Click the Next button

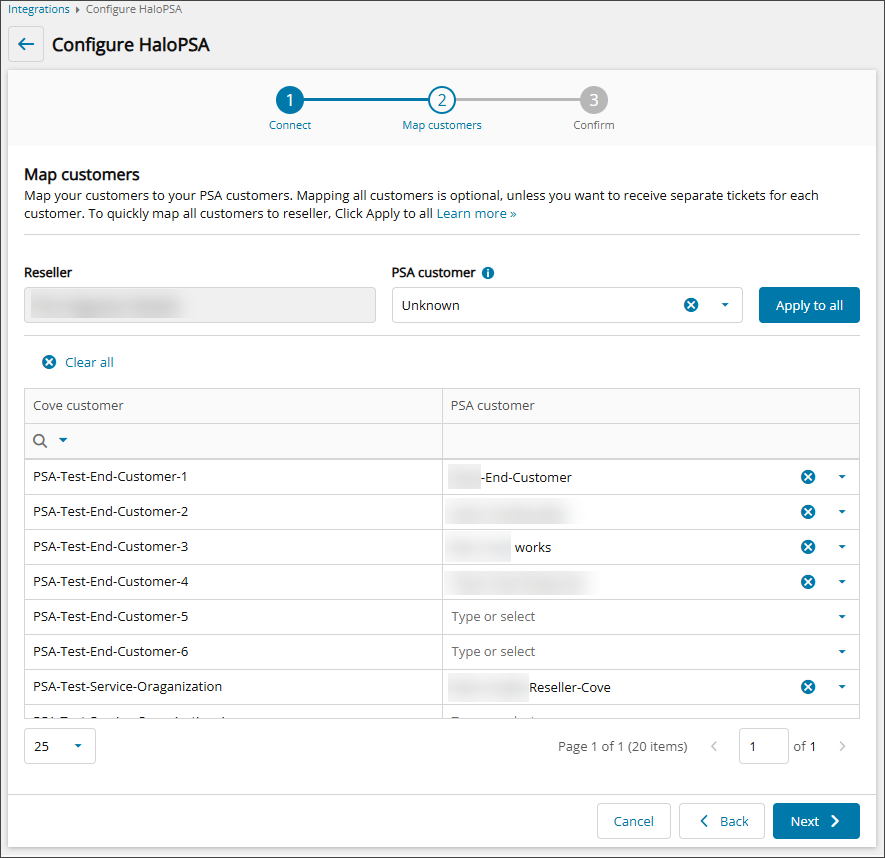(x=815, y=821)
